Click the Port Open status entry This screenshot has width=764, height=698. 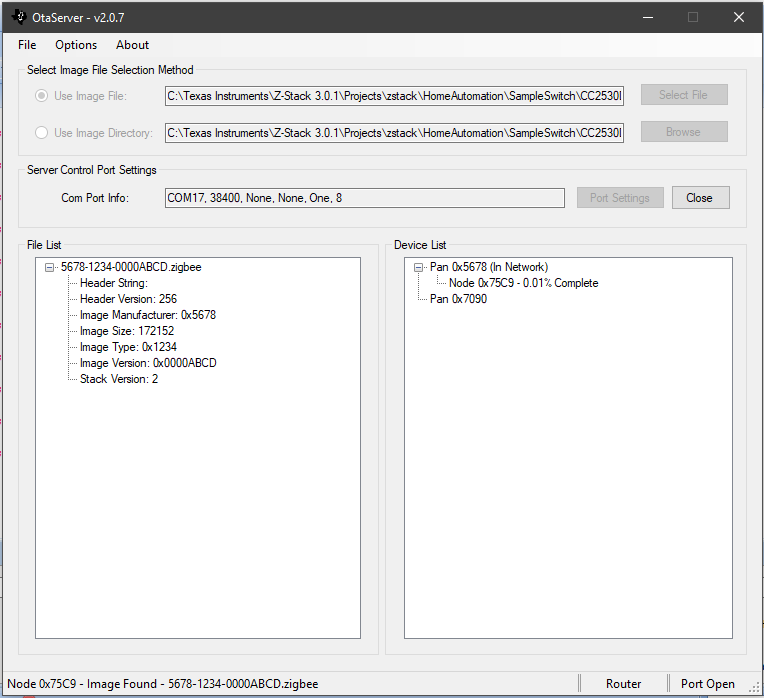[x=707, y=684]
